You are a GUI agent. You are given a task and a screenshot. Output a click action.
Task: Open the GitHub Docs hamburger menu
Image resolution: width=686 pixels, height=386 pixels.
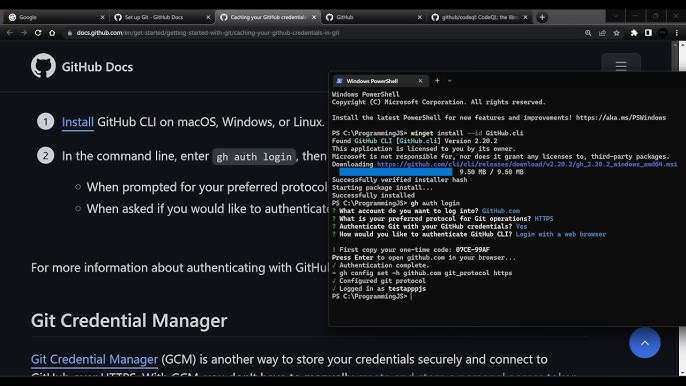[621, 66]
